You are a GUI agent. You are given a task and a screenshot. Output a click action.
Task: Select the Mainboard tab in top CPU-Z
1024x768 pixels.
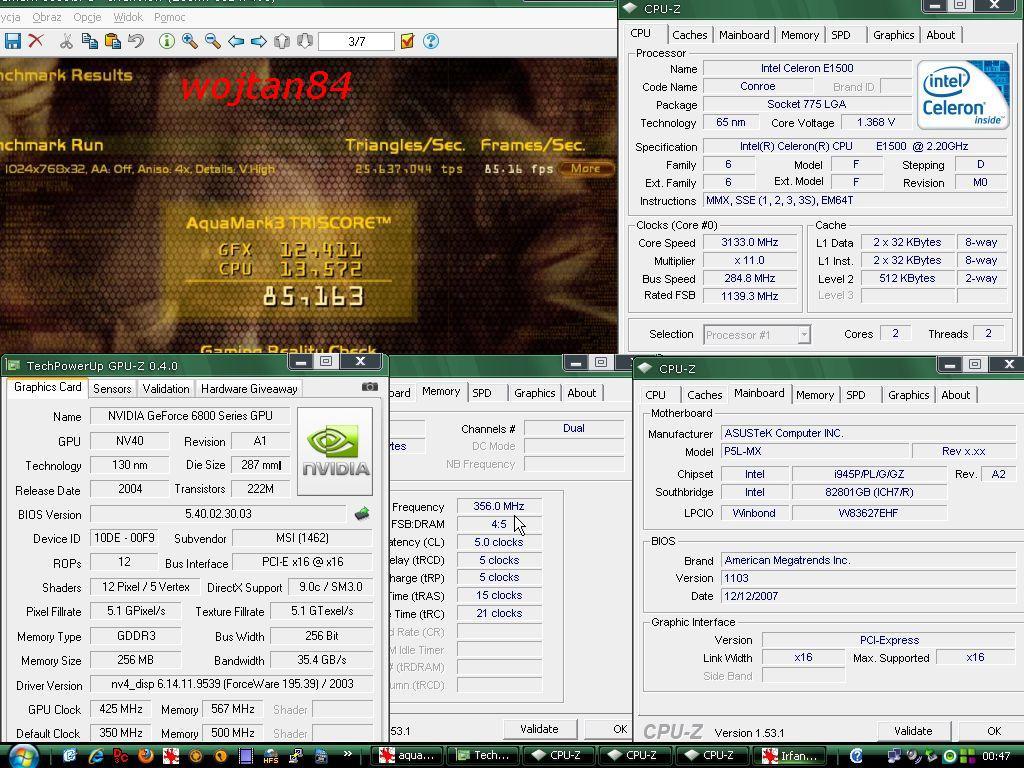click(744, 35)
